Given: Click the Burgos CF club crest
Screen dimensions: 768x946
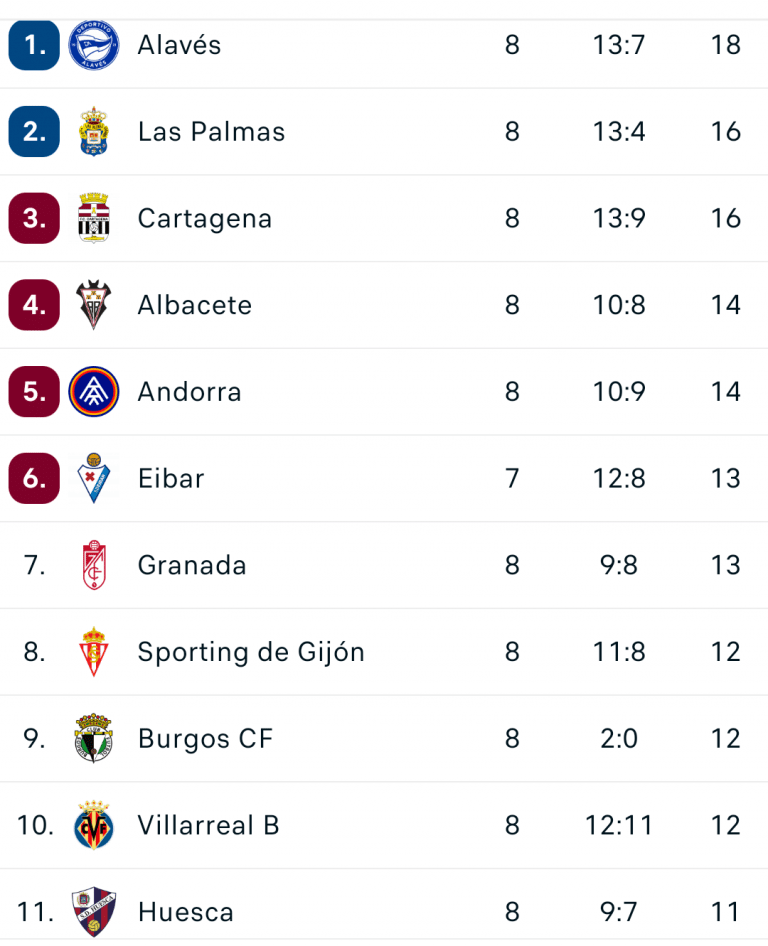Looking at the screenshot, I should (94, 739).
